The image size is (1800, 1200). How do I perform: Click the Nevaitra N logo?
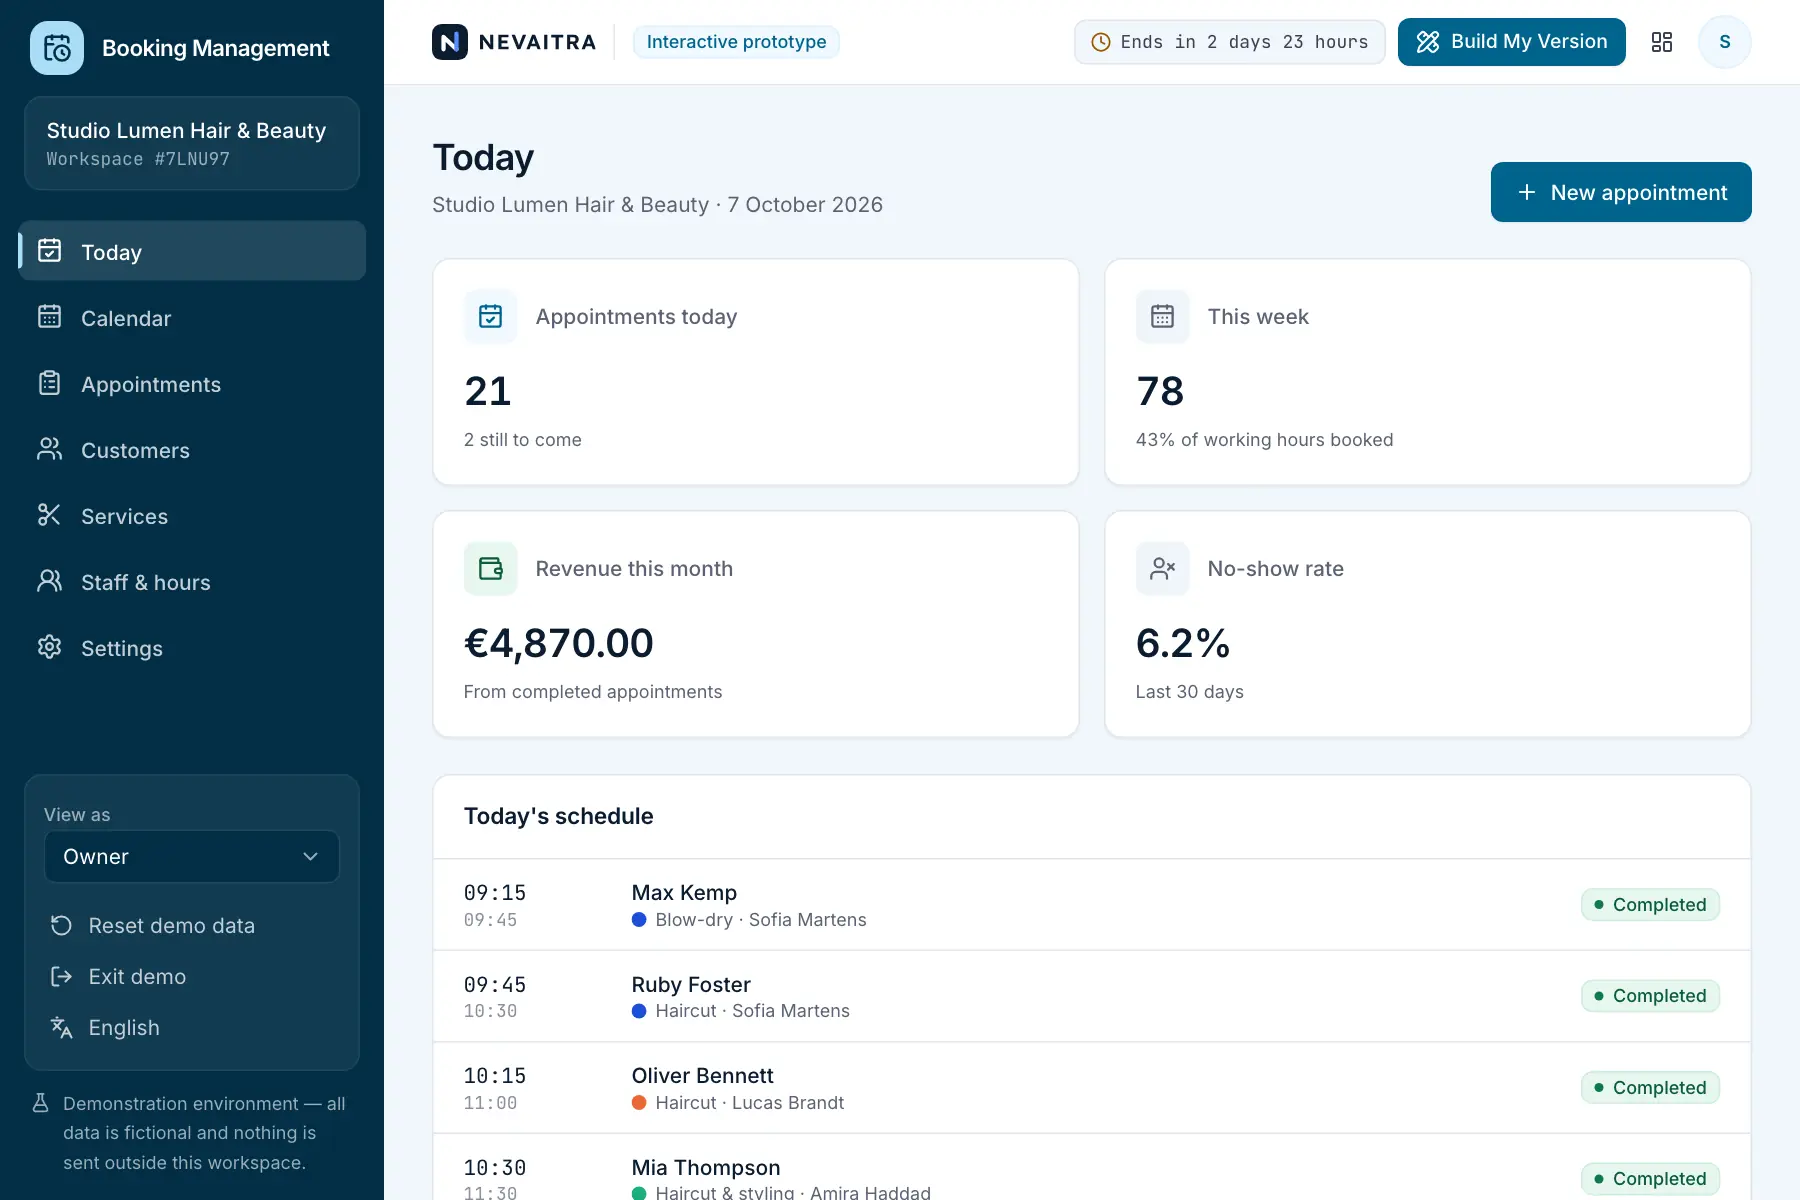point(450,42)
